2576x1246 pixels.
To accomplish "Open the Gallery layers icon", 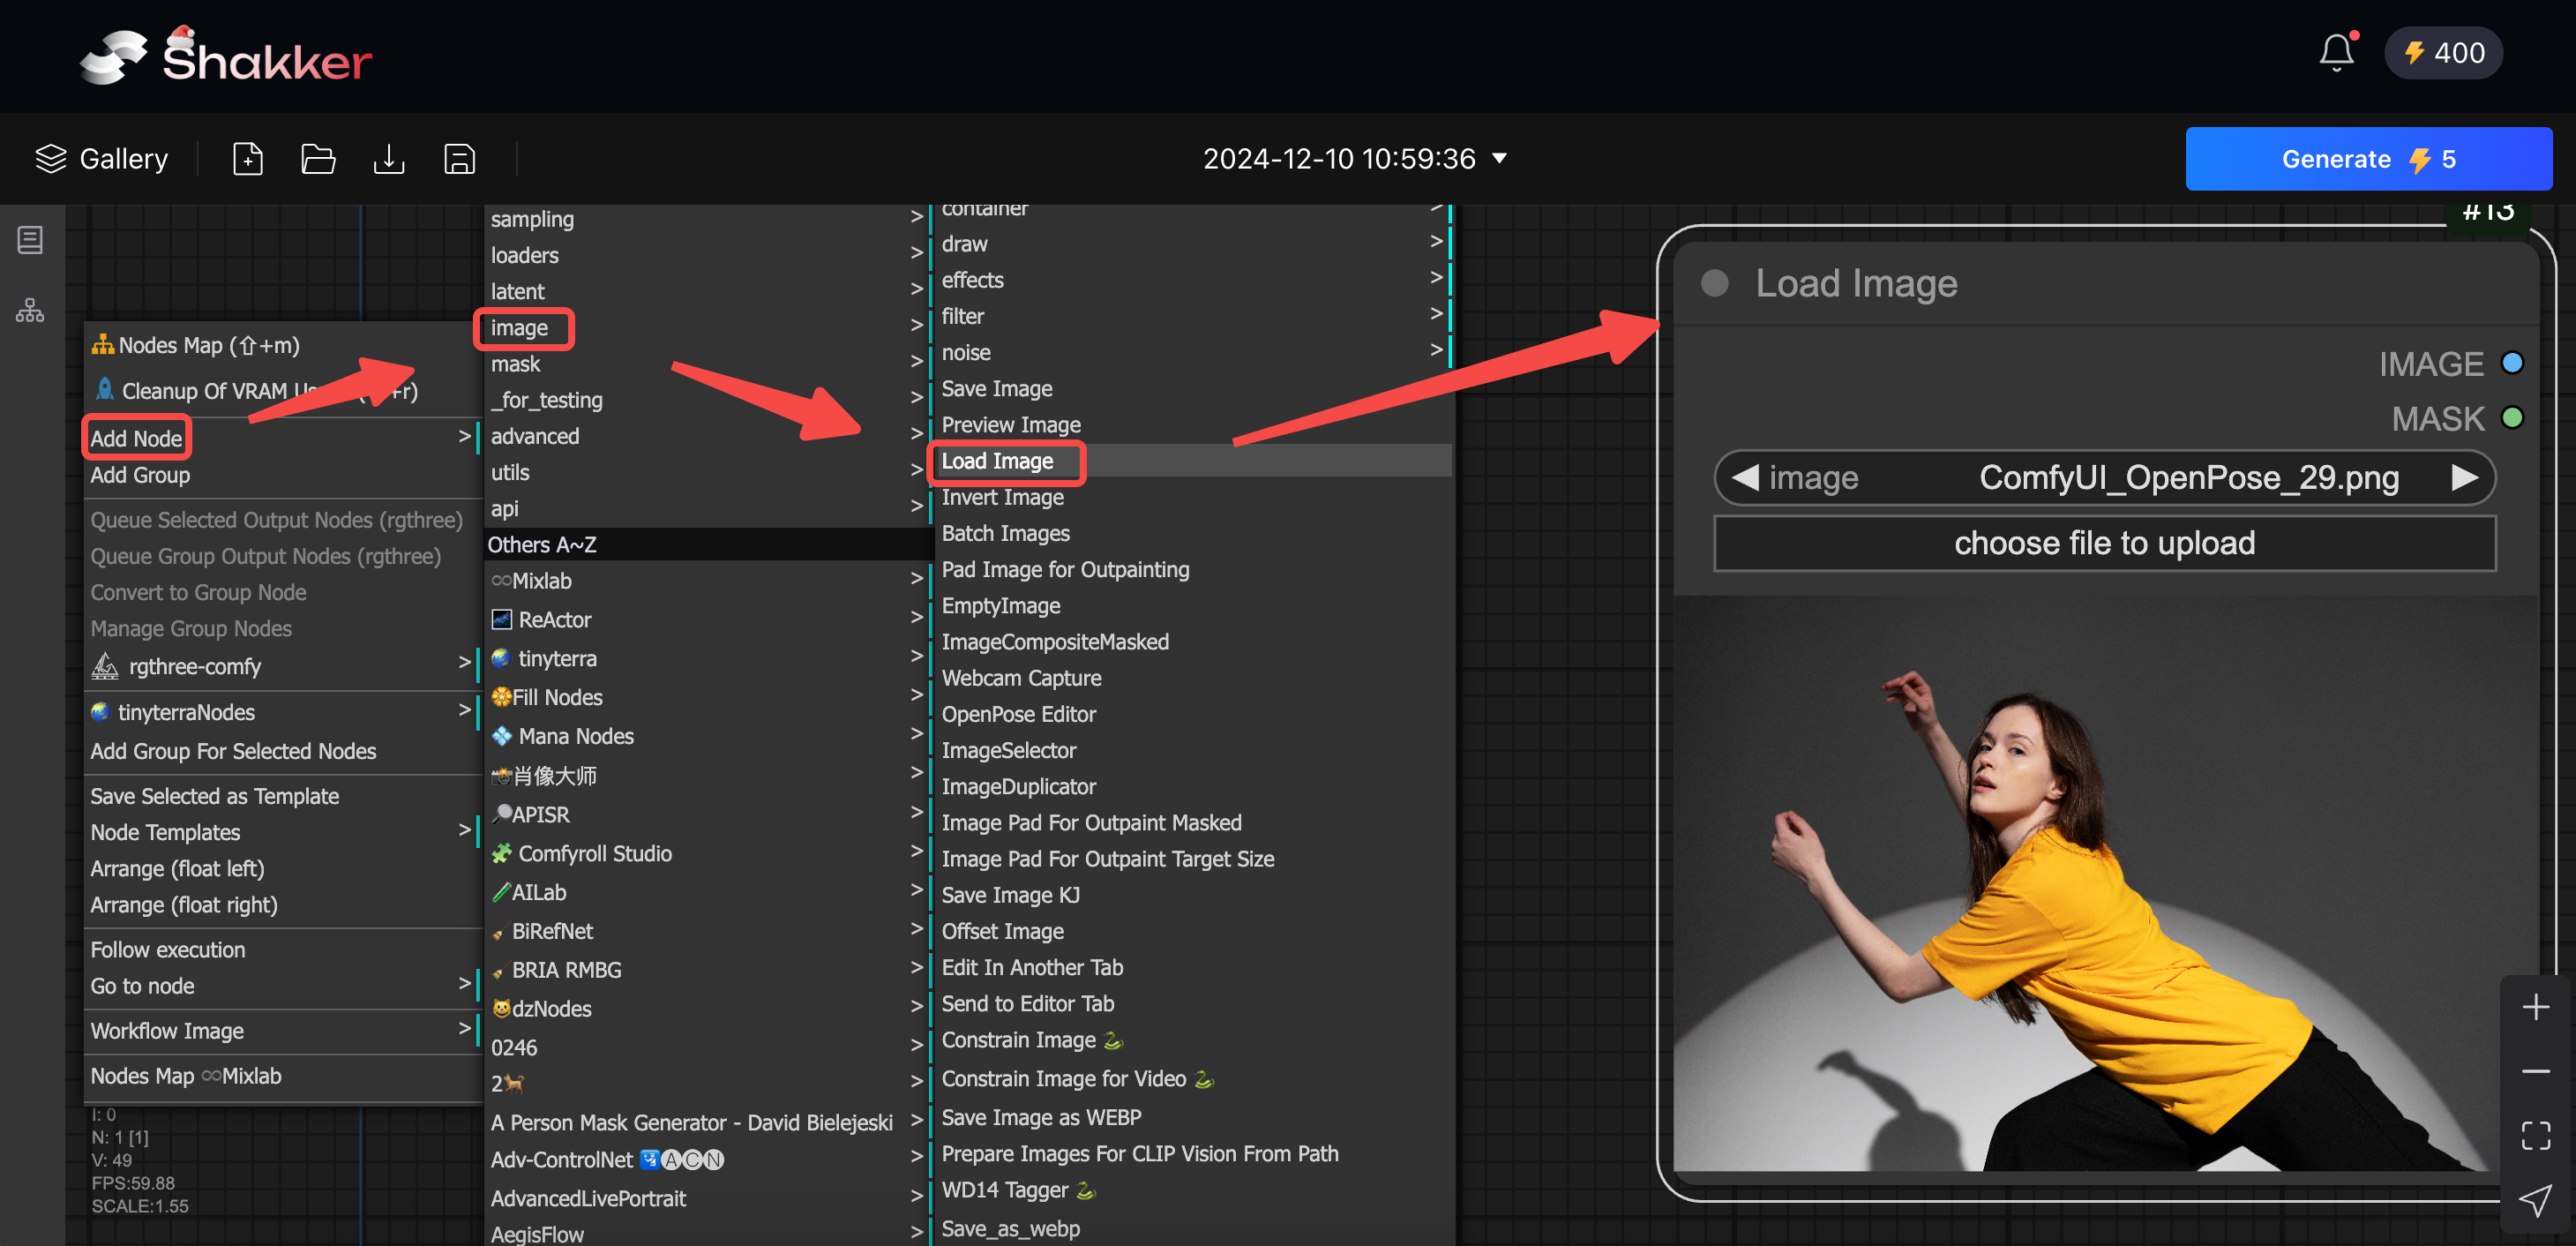I will coord(50,159).
